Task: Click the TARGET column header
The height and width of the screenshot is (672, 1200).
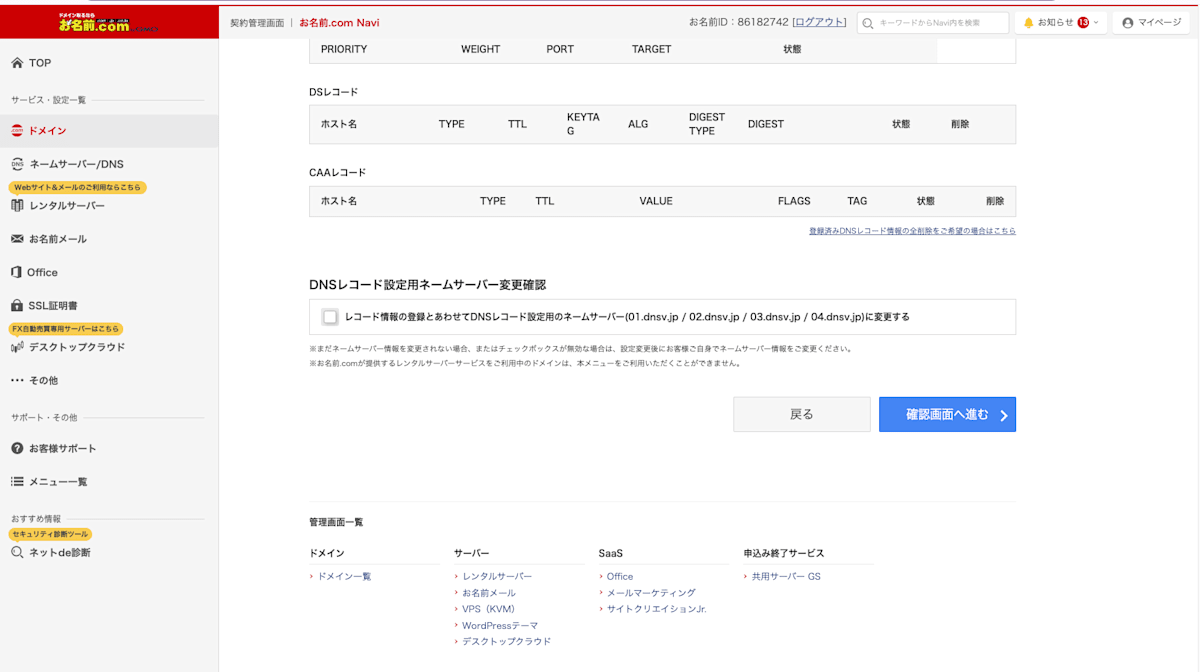Action: [652, 49]
